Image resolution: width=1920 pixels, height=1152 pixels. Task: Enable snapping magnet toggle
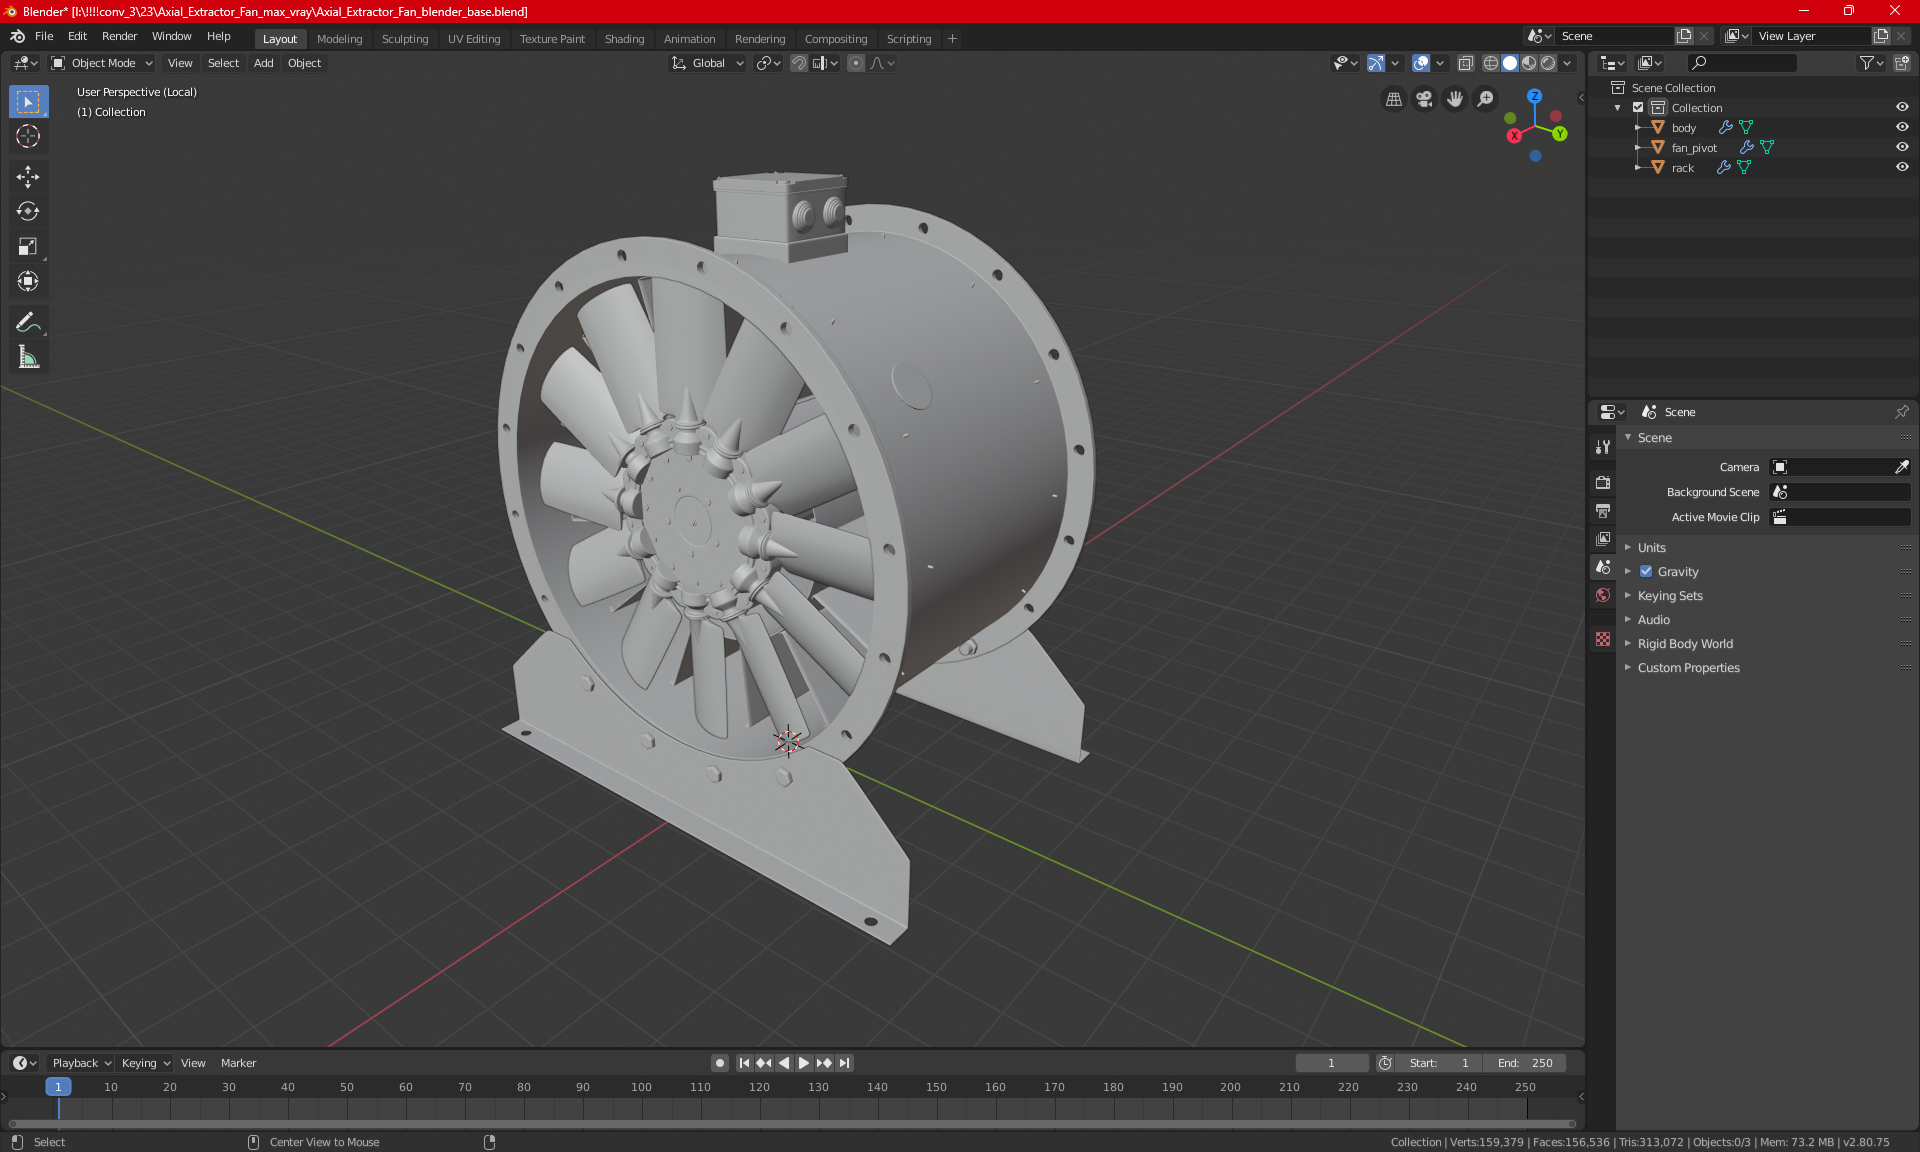[799, 63]
